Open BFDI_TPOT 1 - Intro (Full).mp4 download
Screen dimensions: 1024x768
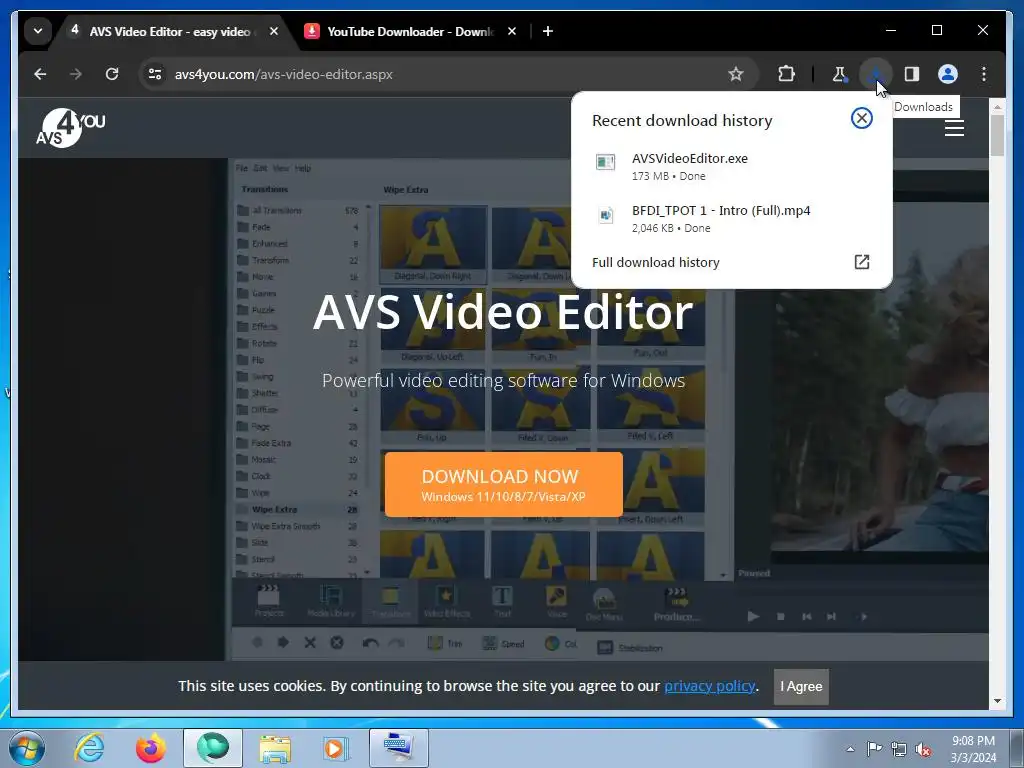pos(731,219)
